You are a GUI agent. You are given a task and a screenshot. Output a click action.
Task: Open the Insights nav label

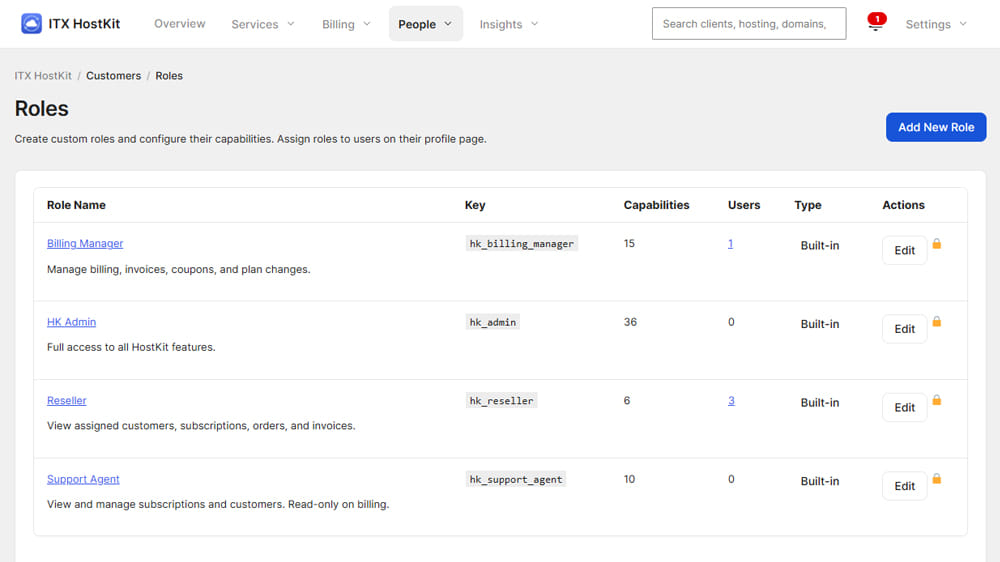point(501,24)
